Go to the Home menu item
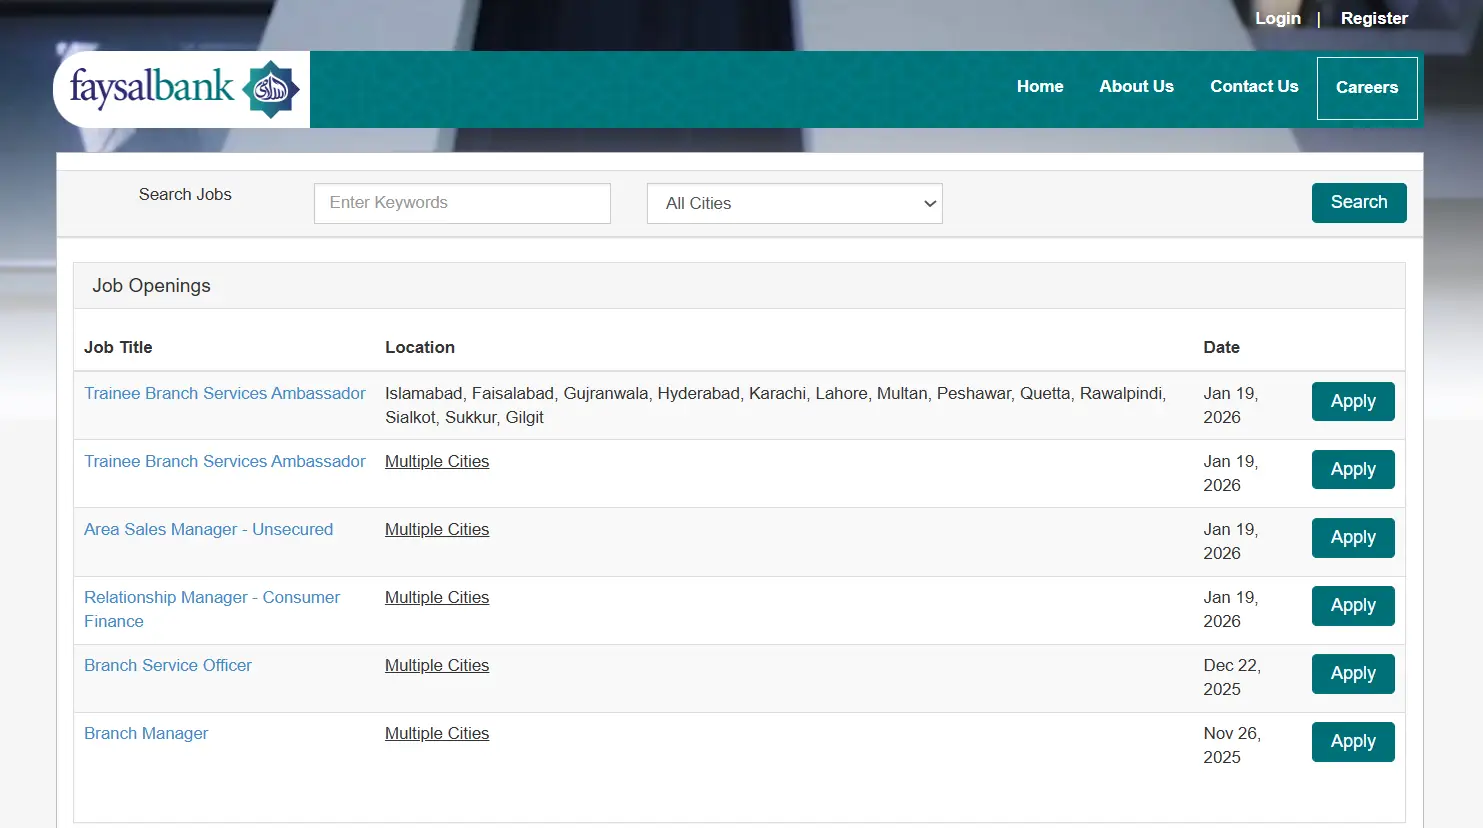 pyautogui.click(x=1039, y=87)
